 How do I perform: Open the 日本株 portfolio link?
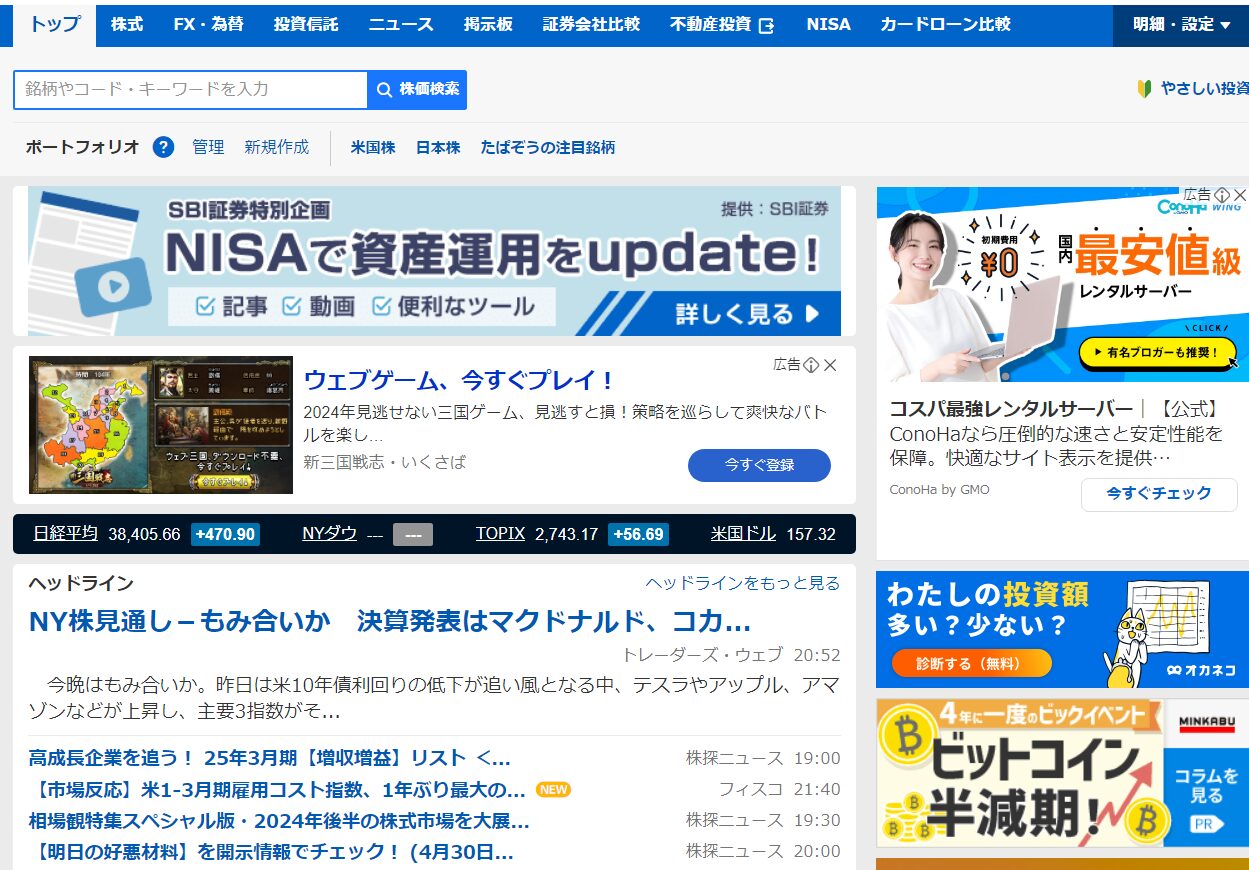[438, 147]
